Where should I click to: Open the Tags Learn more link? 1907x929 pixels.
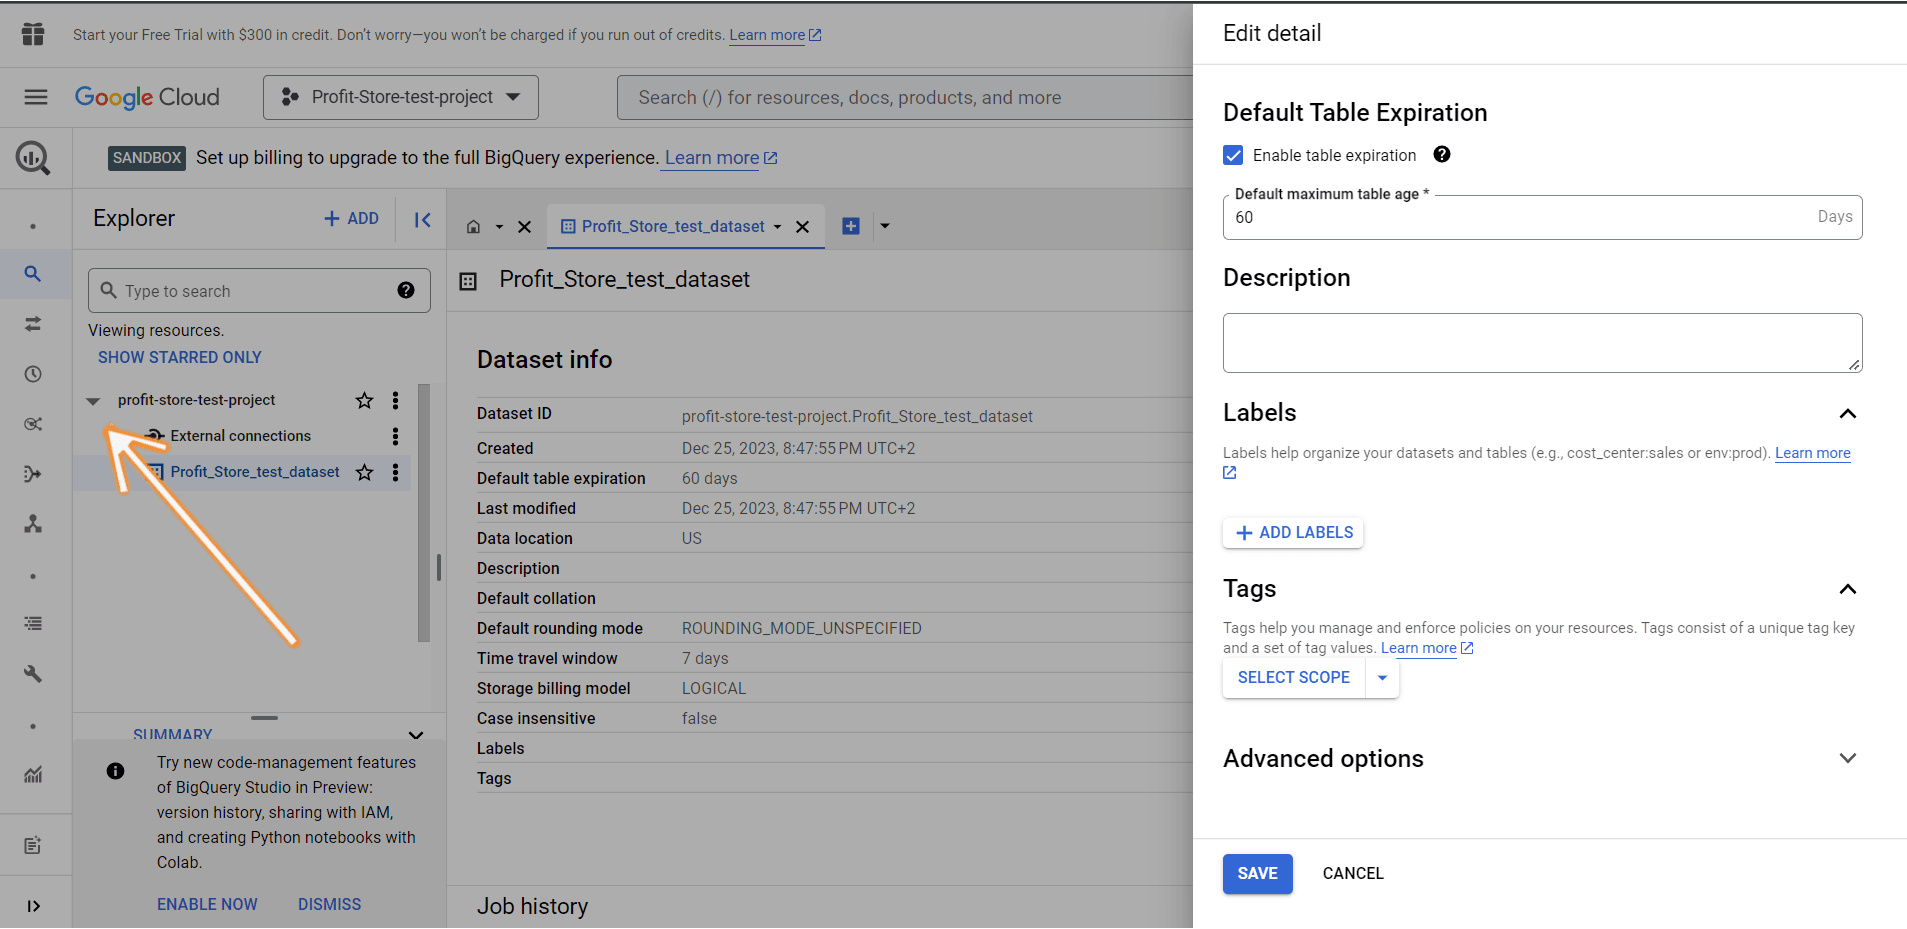1427,648
